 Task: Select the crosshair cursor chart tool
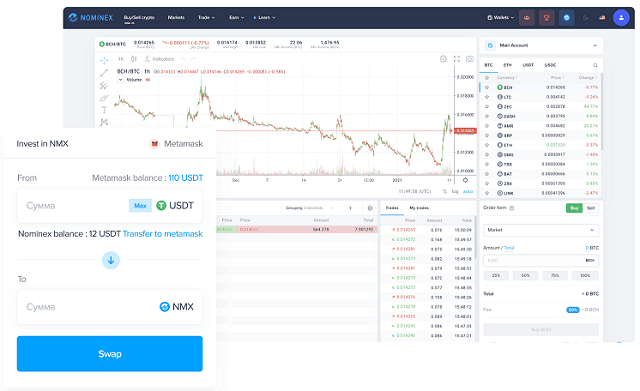click(104, 60)
